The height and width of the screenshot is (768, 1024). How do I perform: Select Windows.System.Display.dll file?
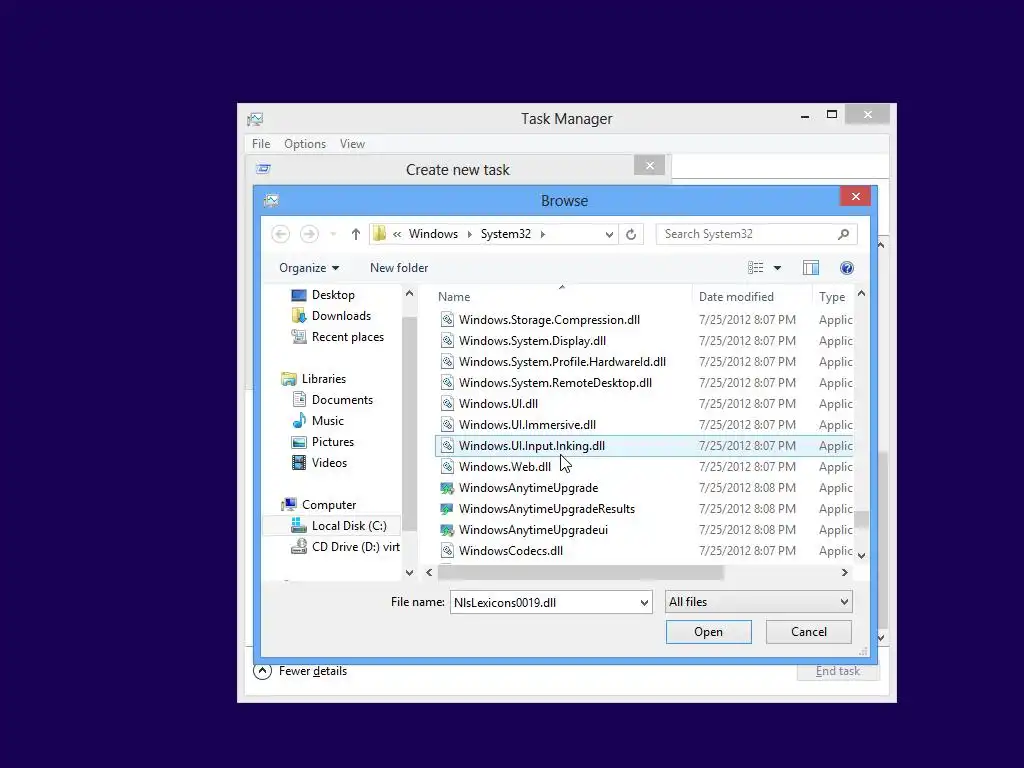coord(643,341)
